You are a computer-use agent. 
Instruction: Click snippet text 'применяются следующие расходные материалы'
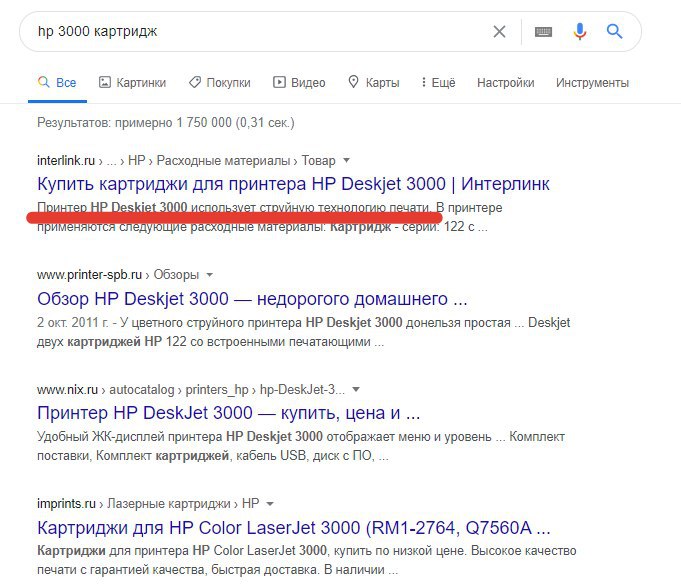[181, 227]
